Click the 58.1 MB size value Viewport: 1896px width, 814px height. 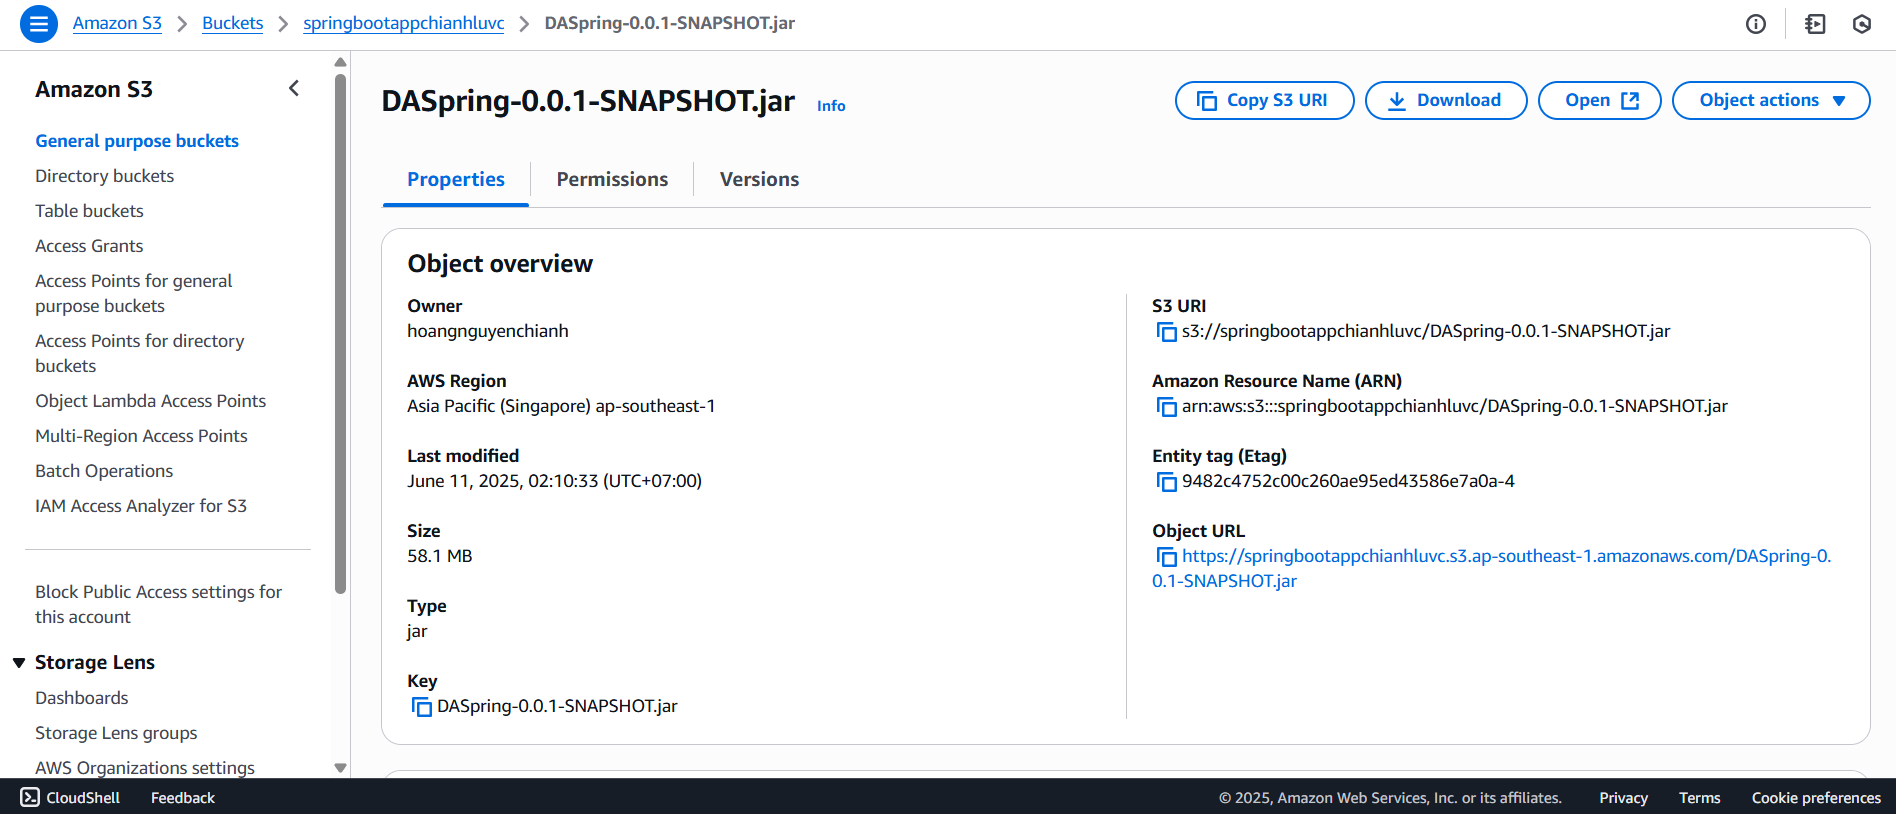[x=440, y=556]
